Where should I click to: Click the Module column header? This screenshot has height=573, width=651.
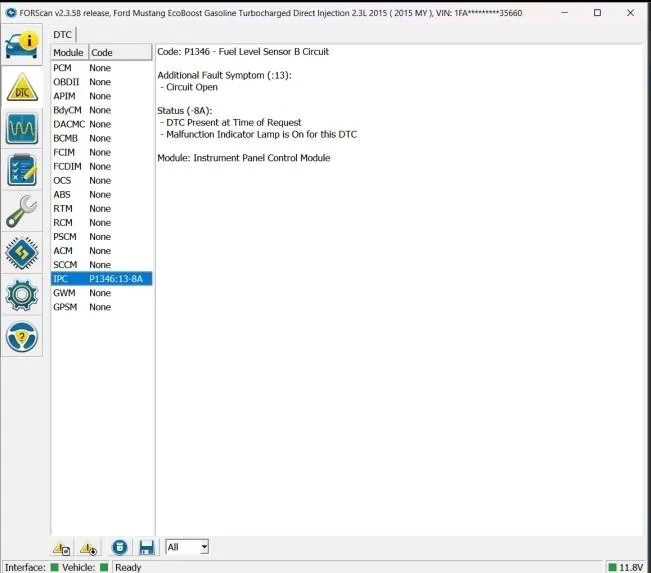[x=69, y=53]
